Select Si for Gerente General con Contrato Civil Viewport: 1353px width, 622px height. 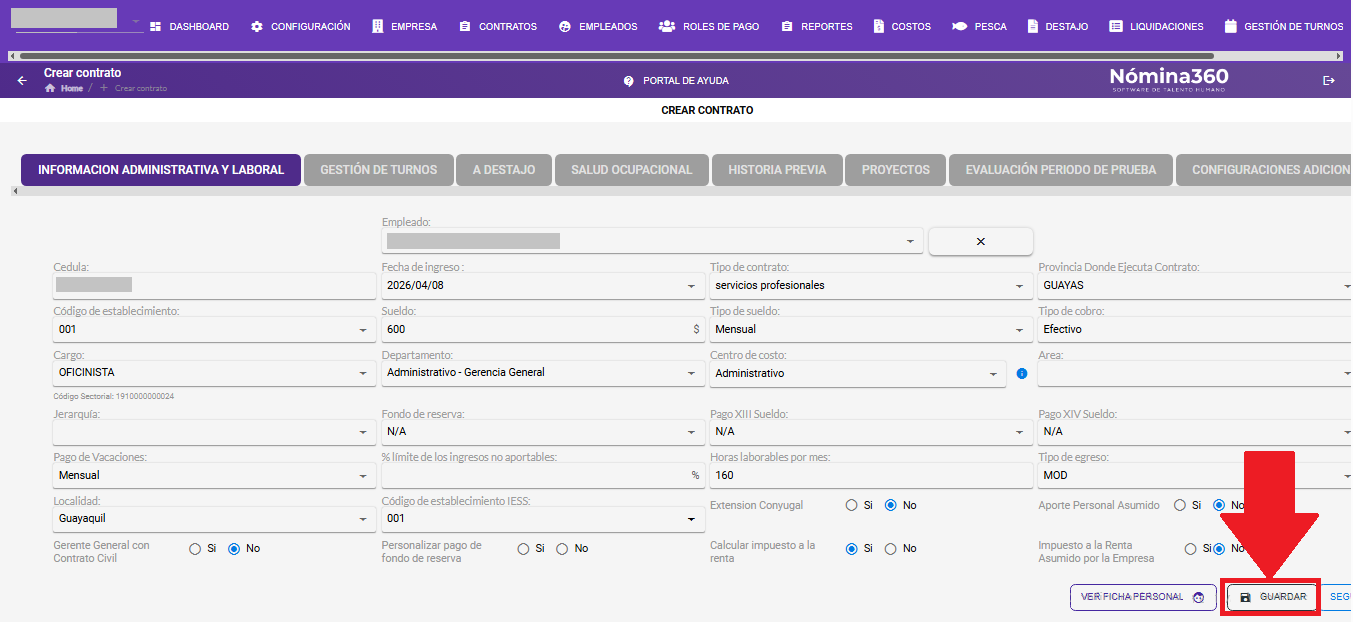195,548
